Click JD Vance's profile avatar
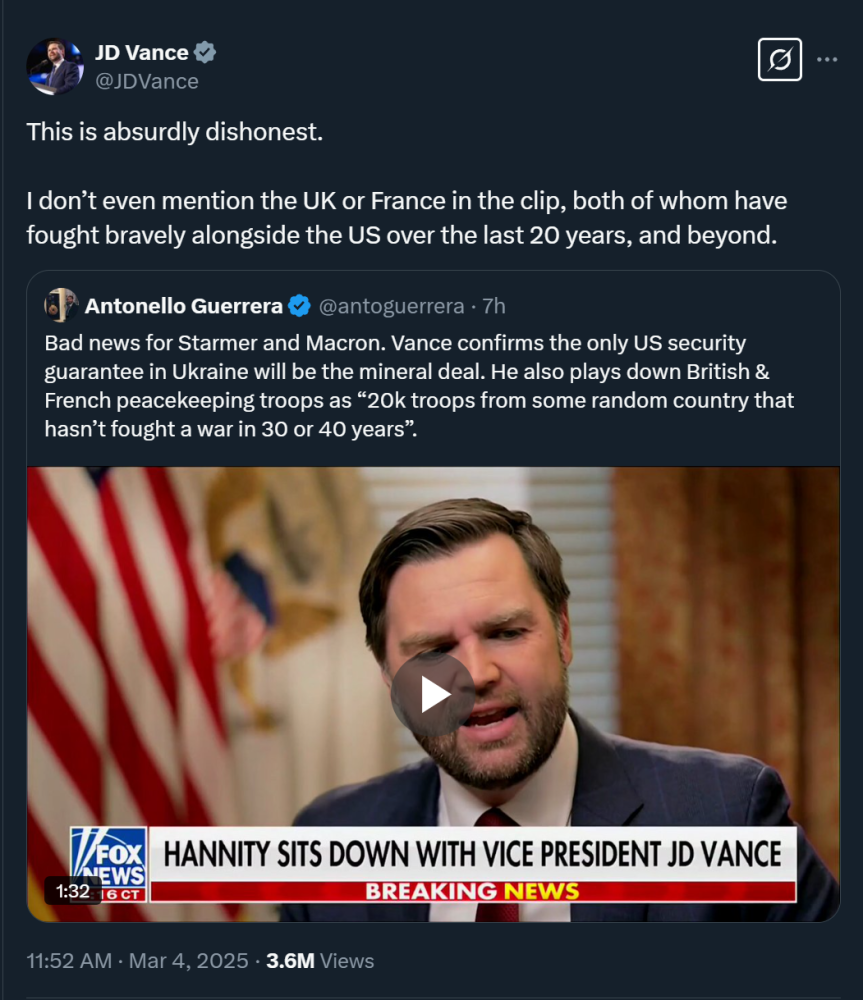863x1000 pixels. click(54, 67)
